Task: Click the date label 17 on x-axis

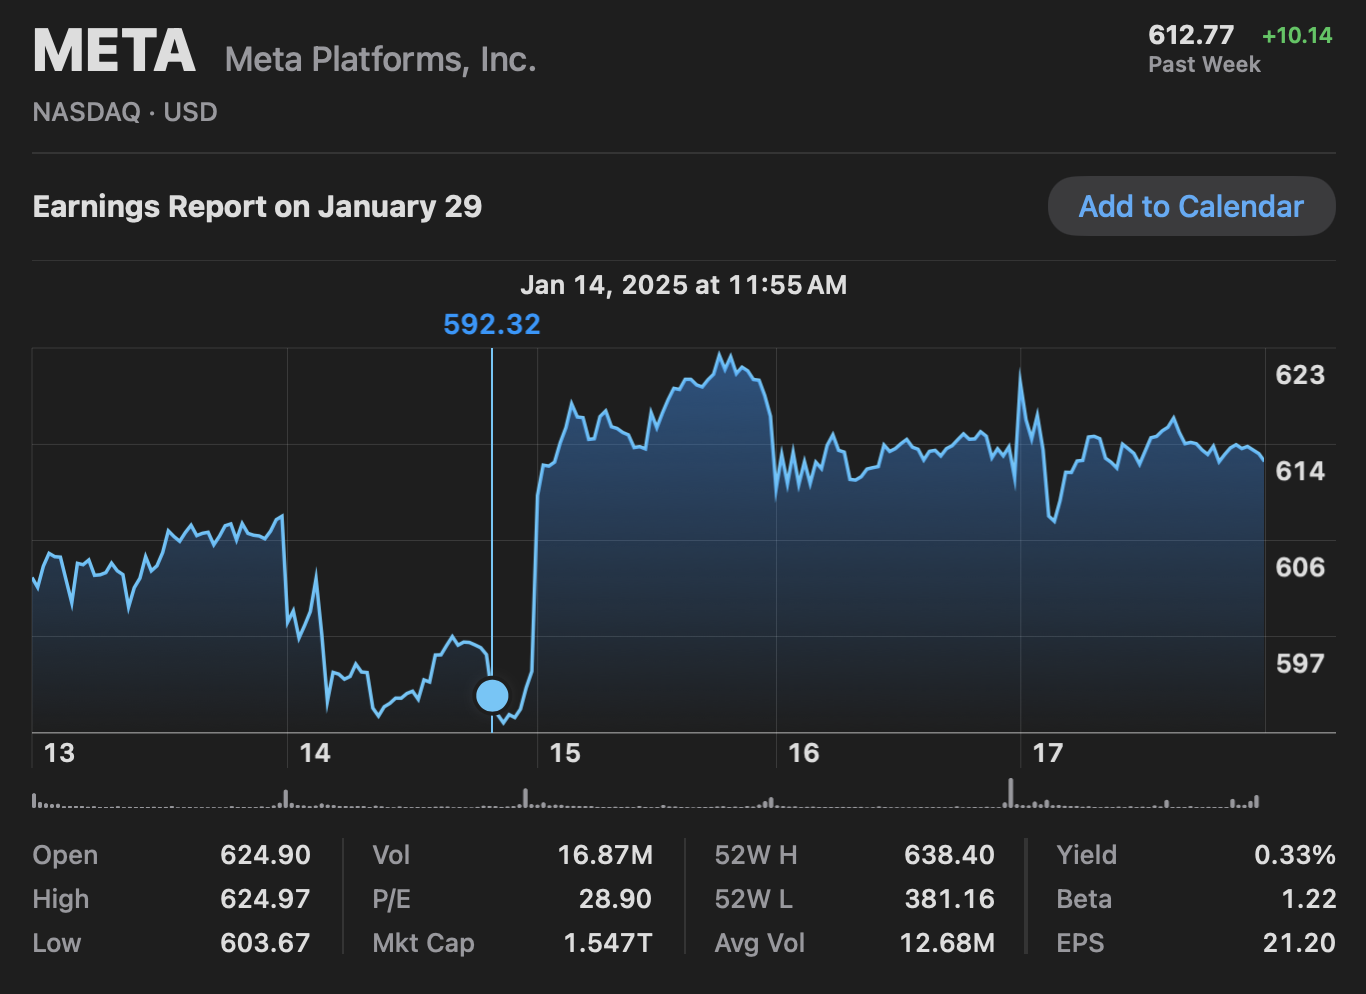Action: 1048,753
